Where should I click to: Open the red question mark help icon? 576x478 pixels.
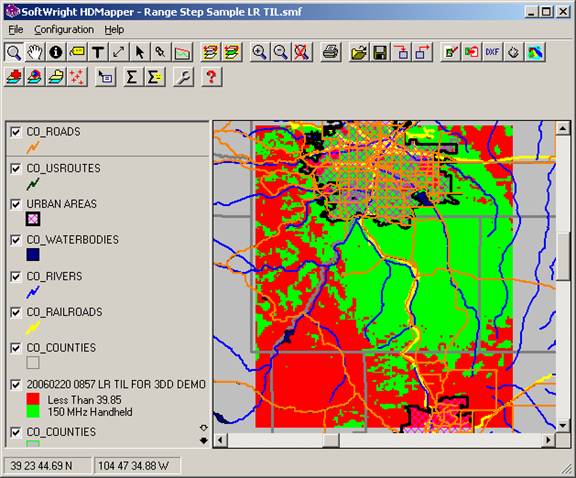pyautogui.click(x=211, y=77)
